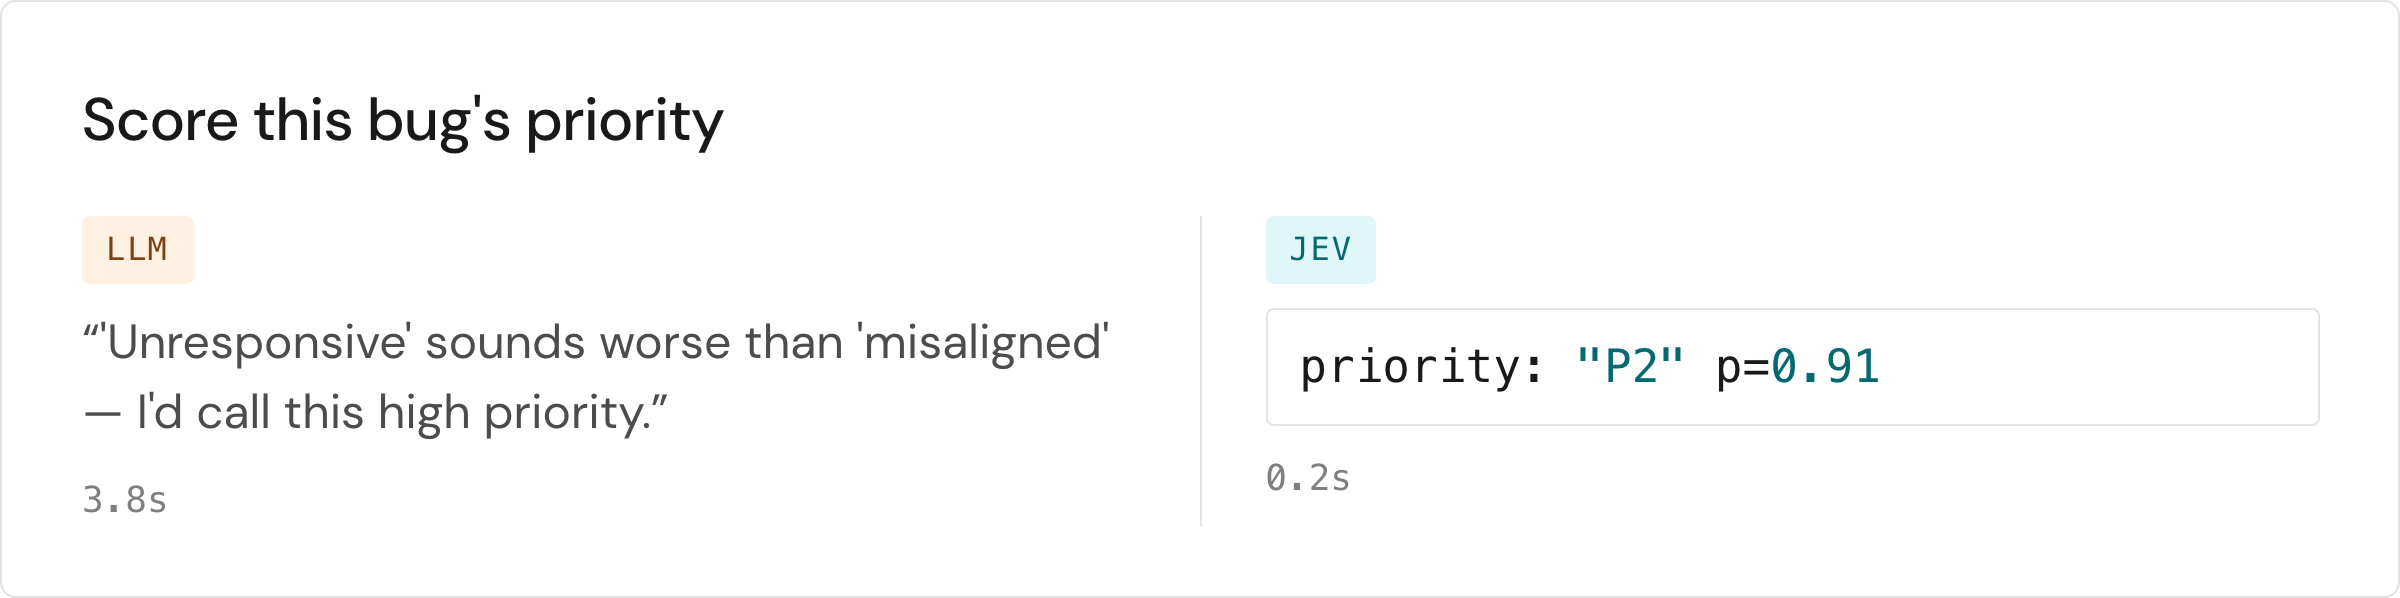Click the teal JEV badge
The image size is (2400, 598).
tap(1321, 250)
